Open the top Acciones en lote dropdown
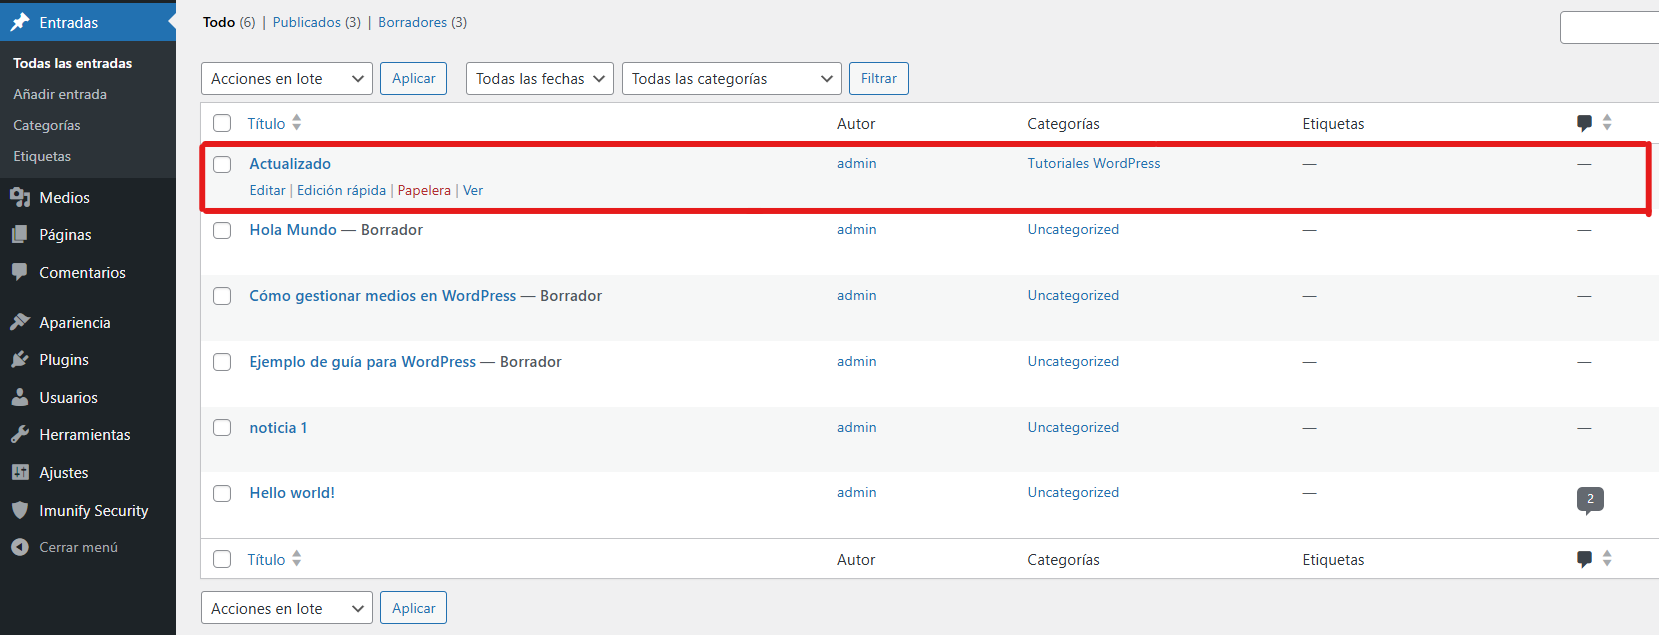Screen dimensions: 1659x635 point(286,79)
